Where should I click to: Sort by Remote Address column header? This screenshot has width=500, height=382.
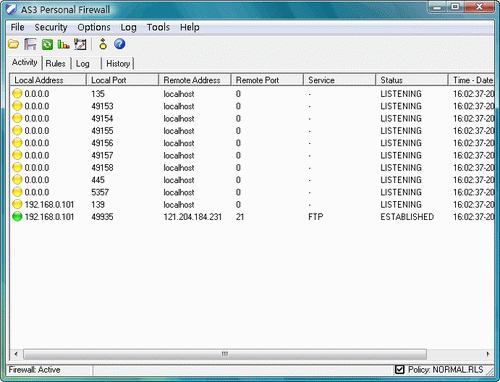tap(195, 80)
